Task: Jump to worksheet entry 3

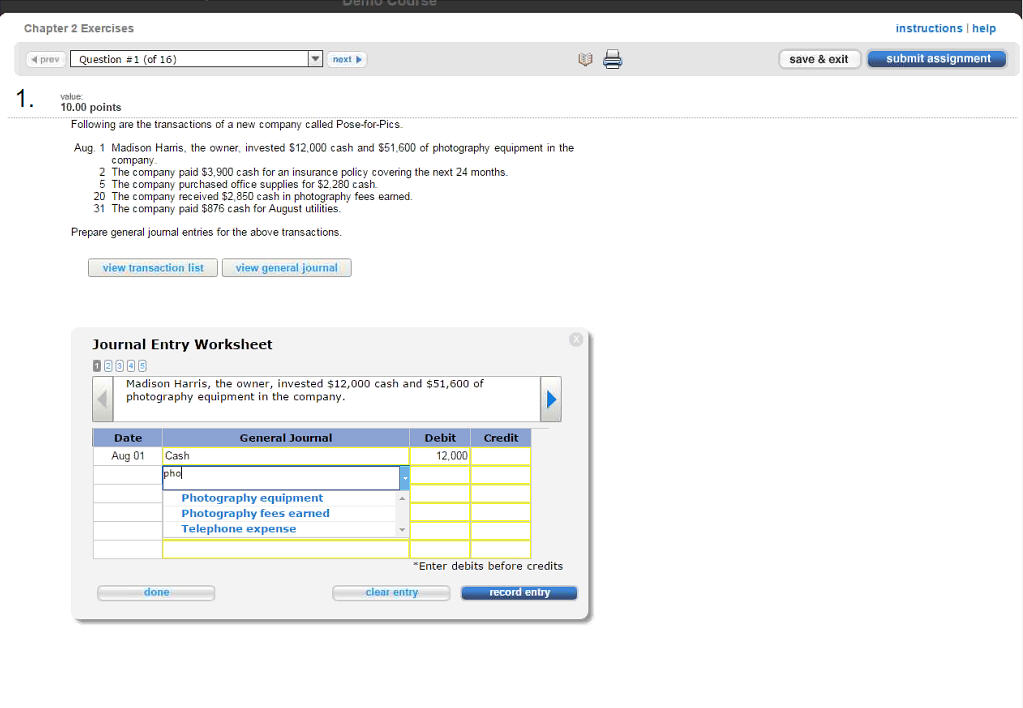Action: point(118,367)
